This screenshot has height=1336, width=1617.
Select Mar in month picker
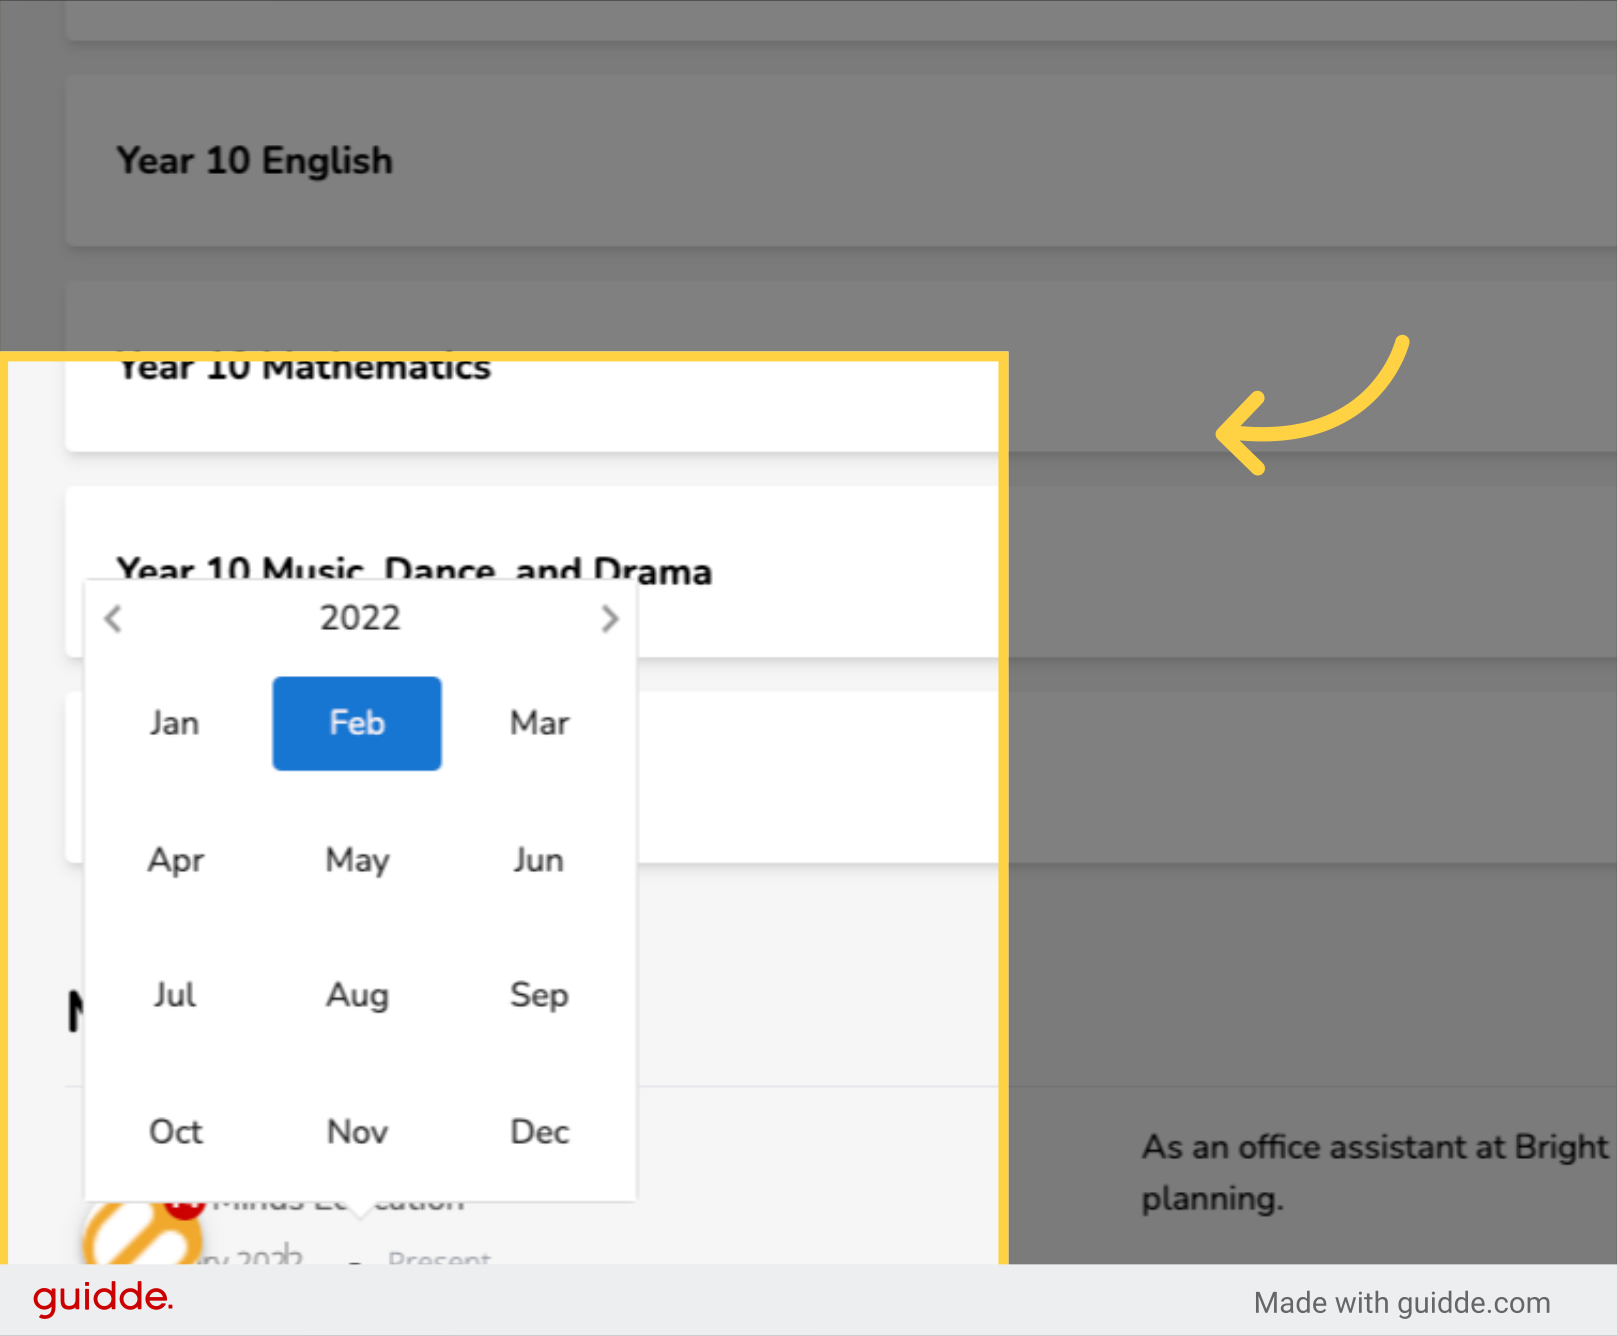[x=540, y=723]
